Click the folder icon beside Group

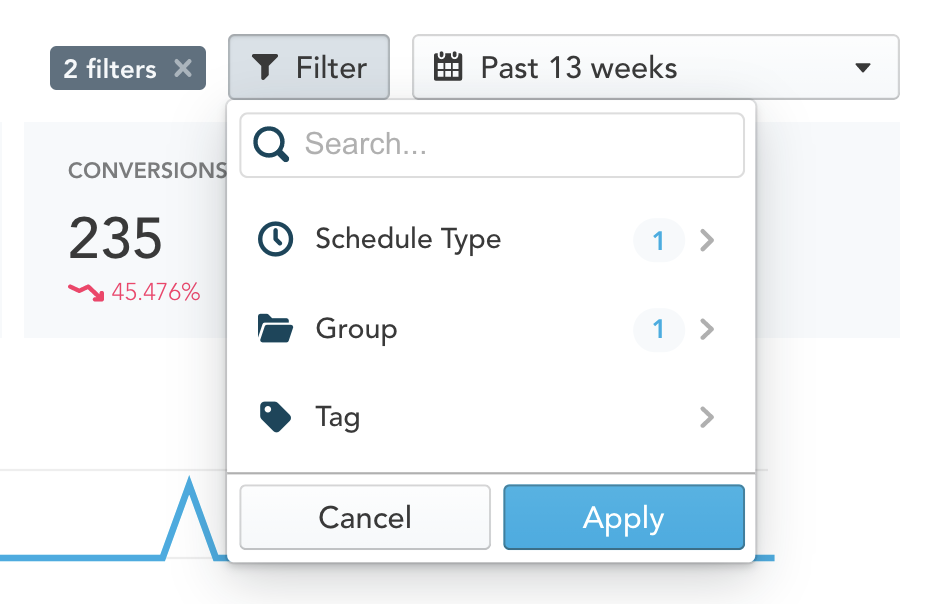pyautogui.click(x=275, y=329)
